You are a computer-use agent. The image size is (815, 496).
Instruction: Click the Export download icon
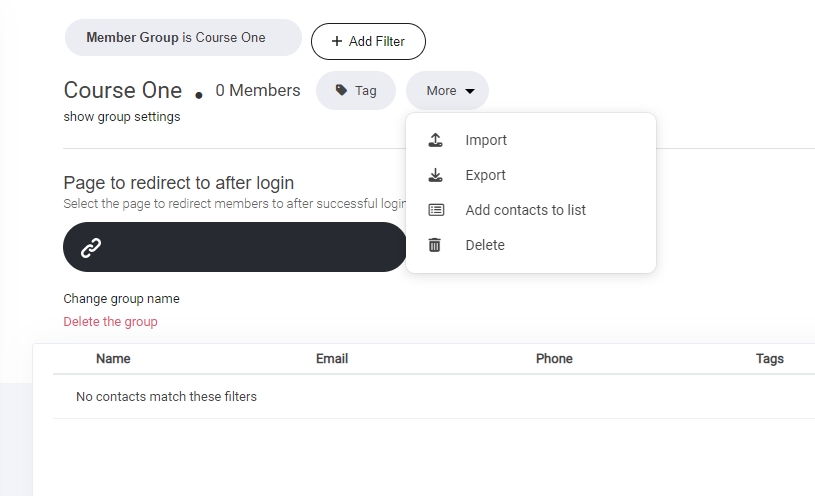point(435,175)
